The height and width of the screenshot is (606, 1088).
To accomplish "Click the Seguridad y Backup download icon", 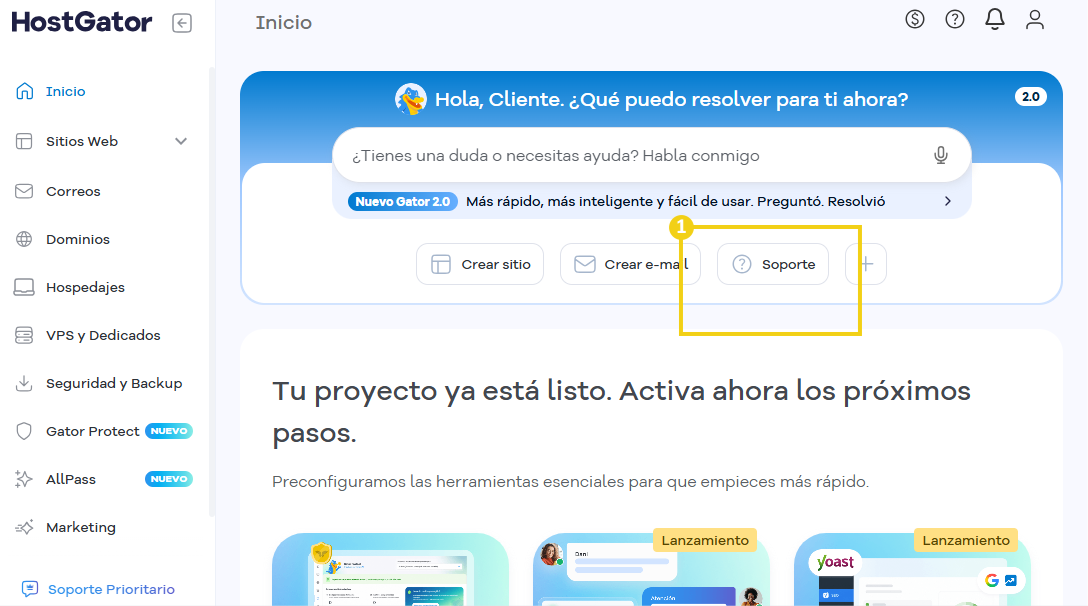I will 24,383.
